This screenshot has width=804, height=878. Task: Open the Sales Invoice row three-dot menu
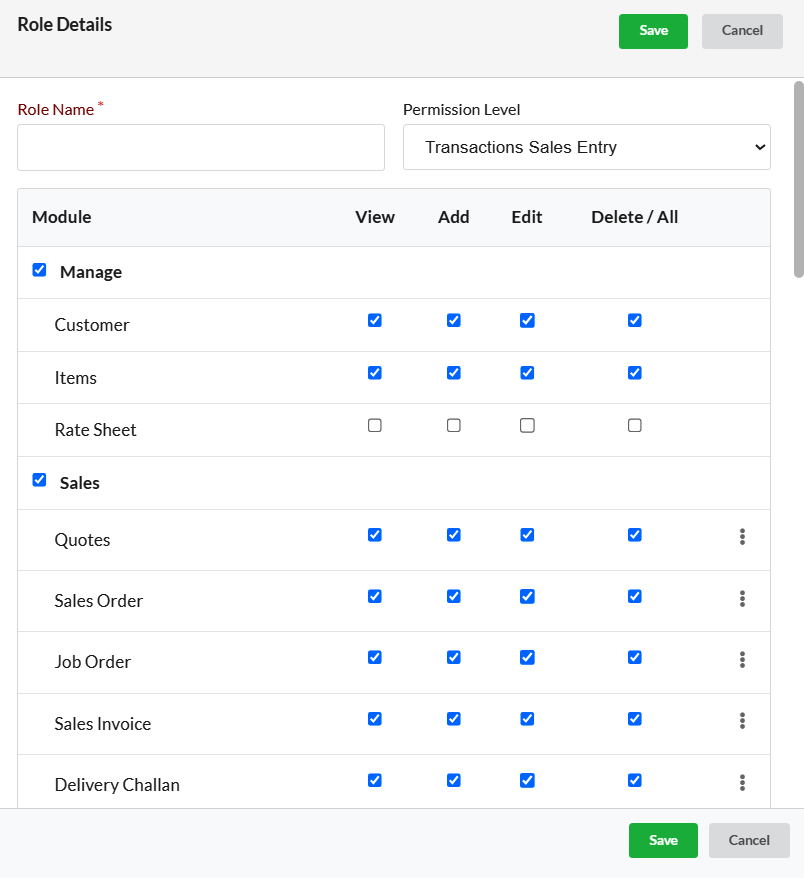(742, 721)
